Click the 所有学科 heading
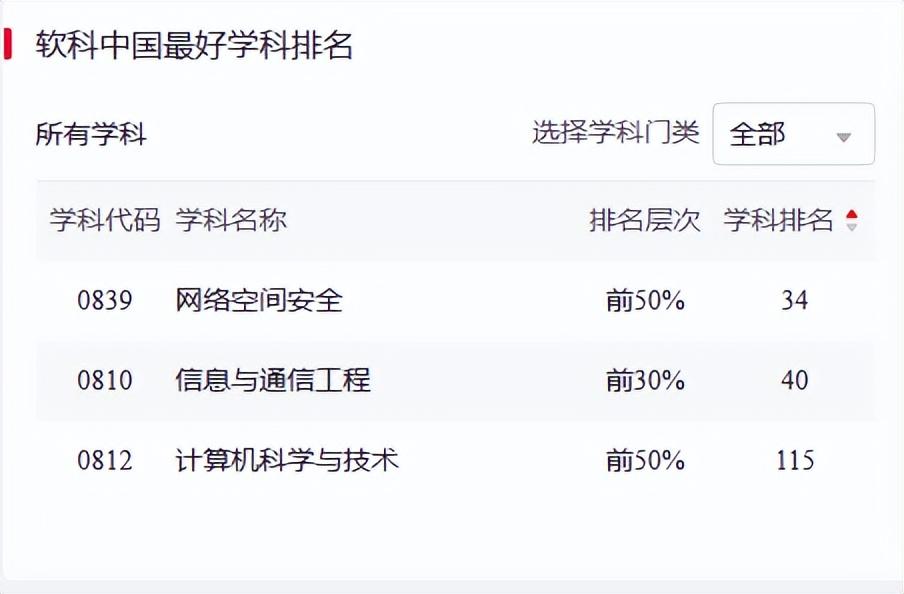Image resolution: width=904 pixels, height=594 pixels. 91,134
